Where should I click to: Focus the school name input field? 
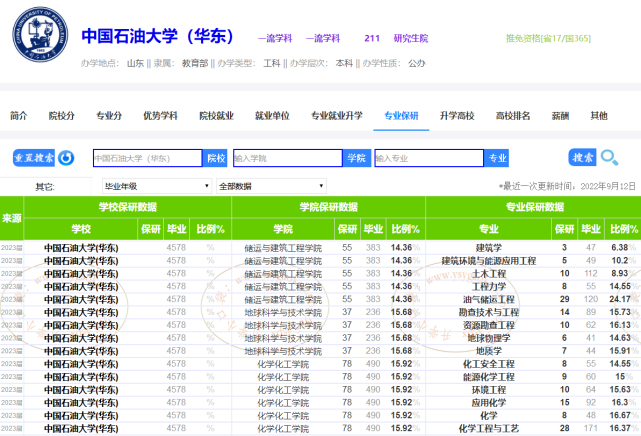(148, 158)
